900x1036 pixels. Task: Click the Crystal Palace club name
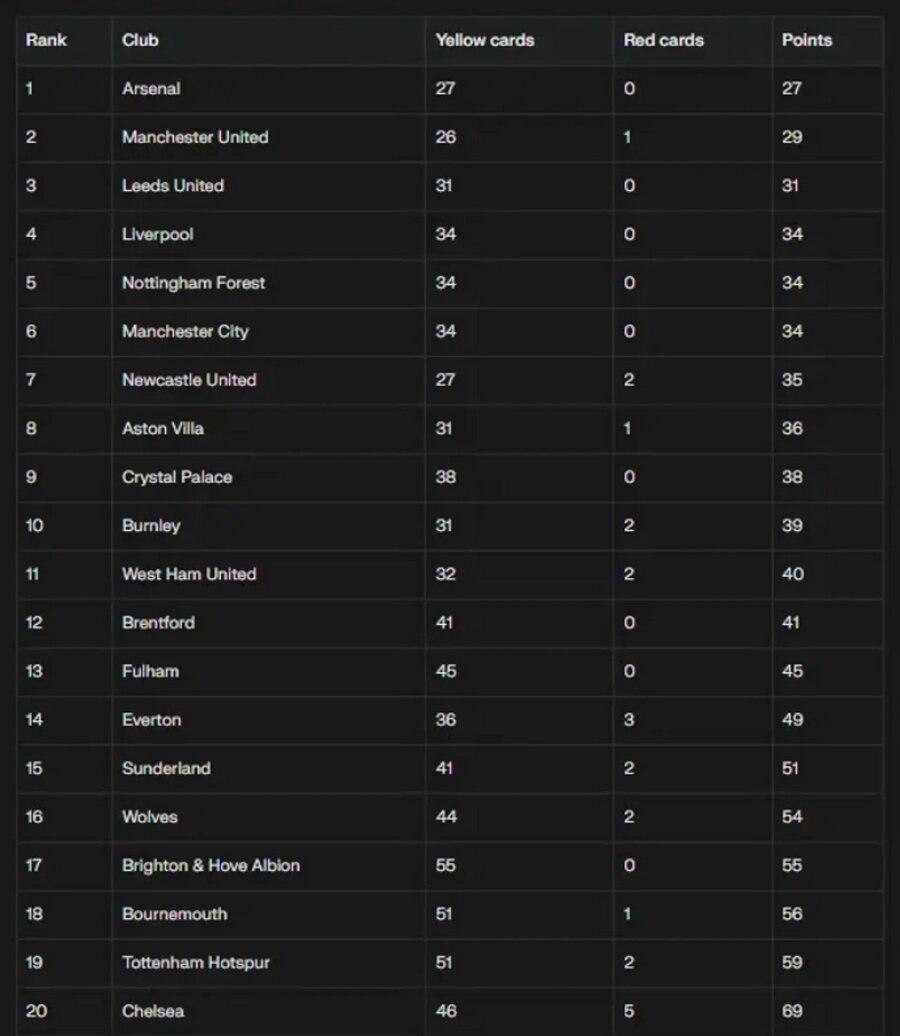tap(177, 477)
